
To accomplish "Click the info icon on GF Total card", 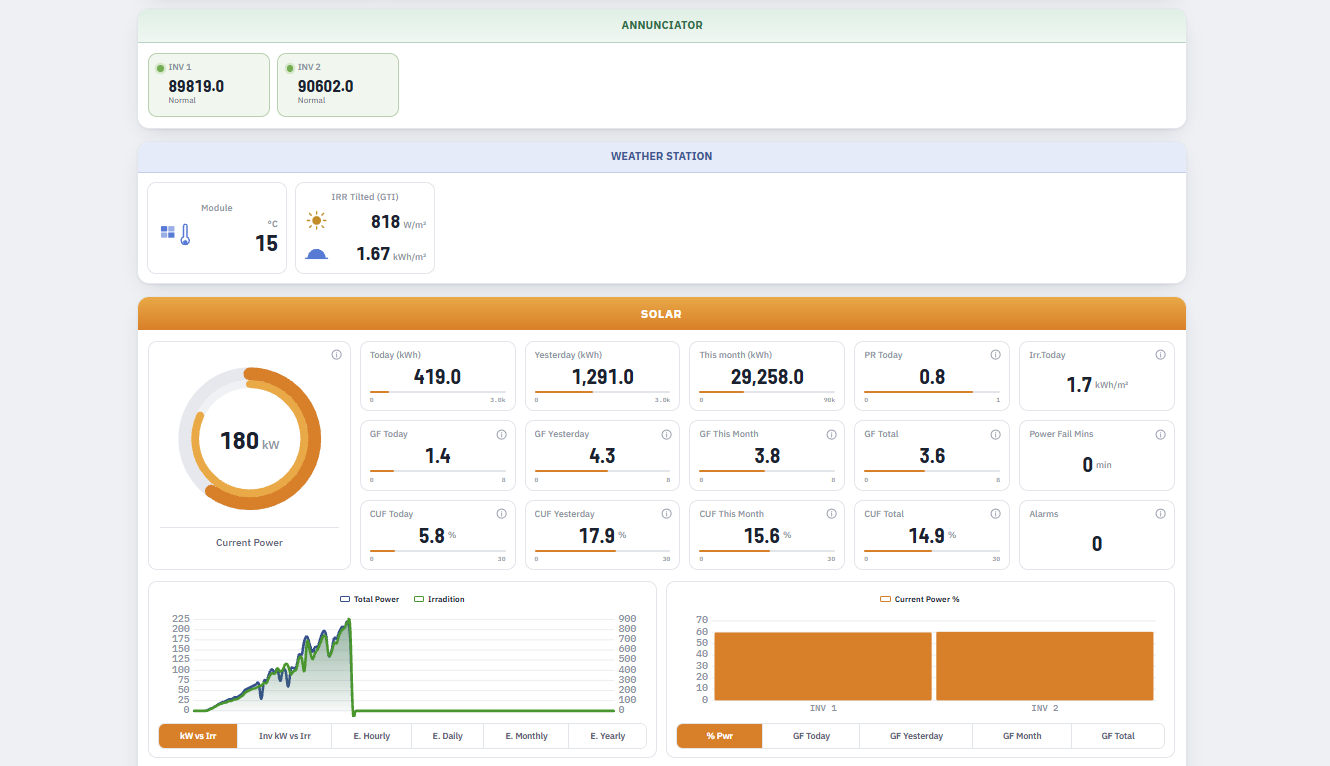I will [x=995, y=435].
